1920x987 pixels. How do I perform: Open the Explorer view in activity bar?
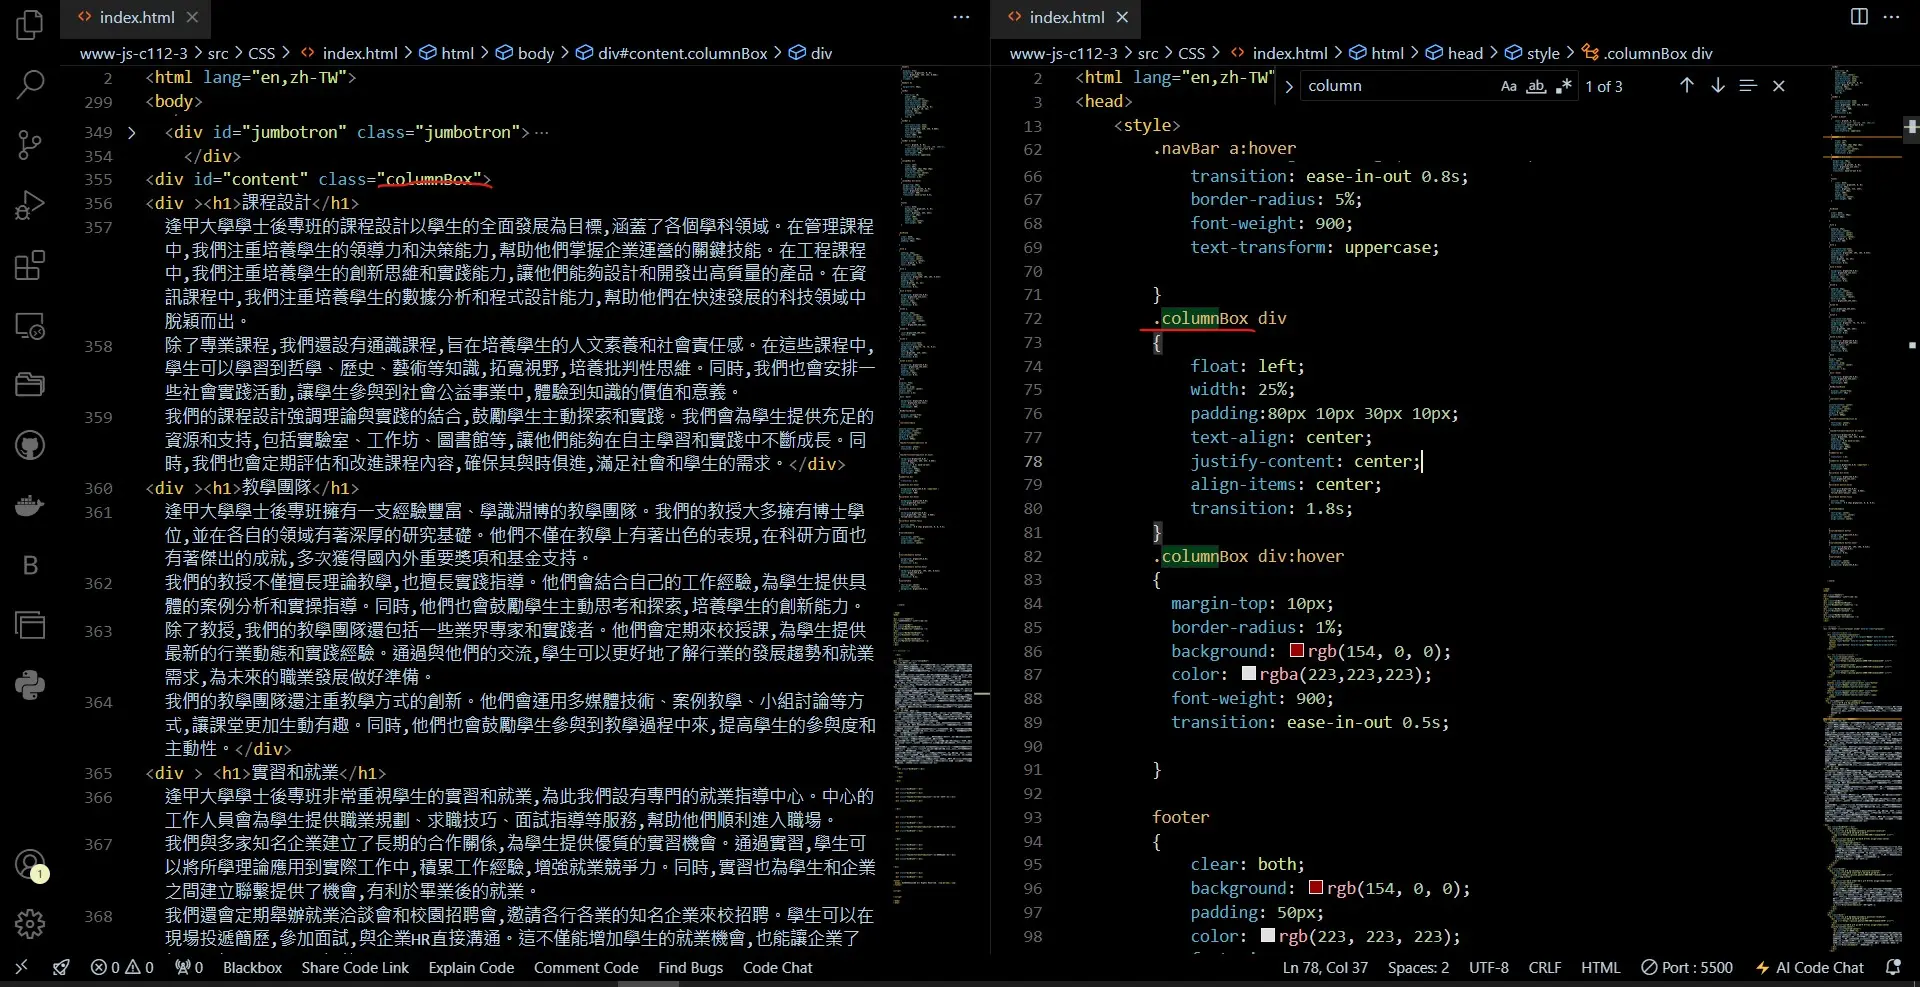[30, 25]
